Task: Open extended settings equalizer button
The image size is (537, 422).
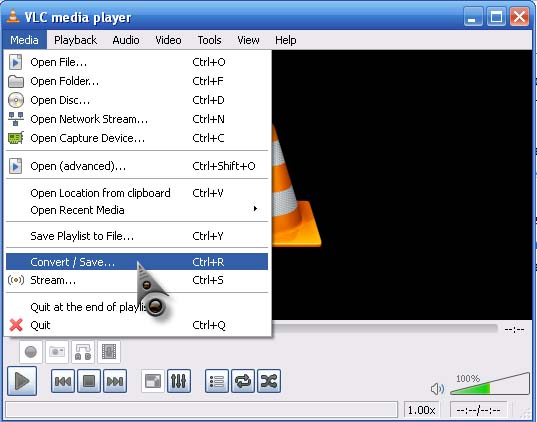Action: pos(179,381)
